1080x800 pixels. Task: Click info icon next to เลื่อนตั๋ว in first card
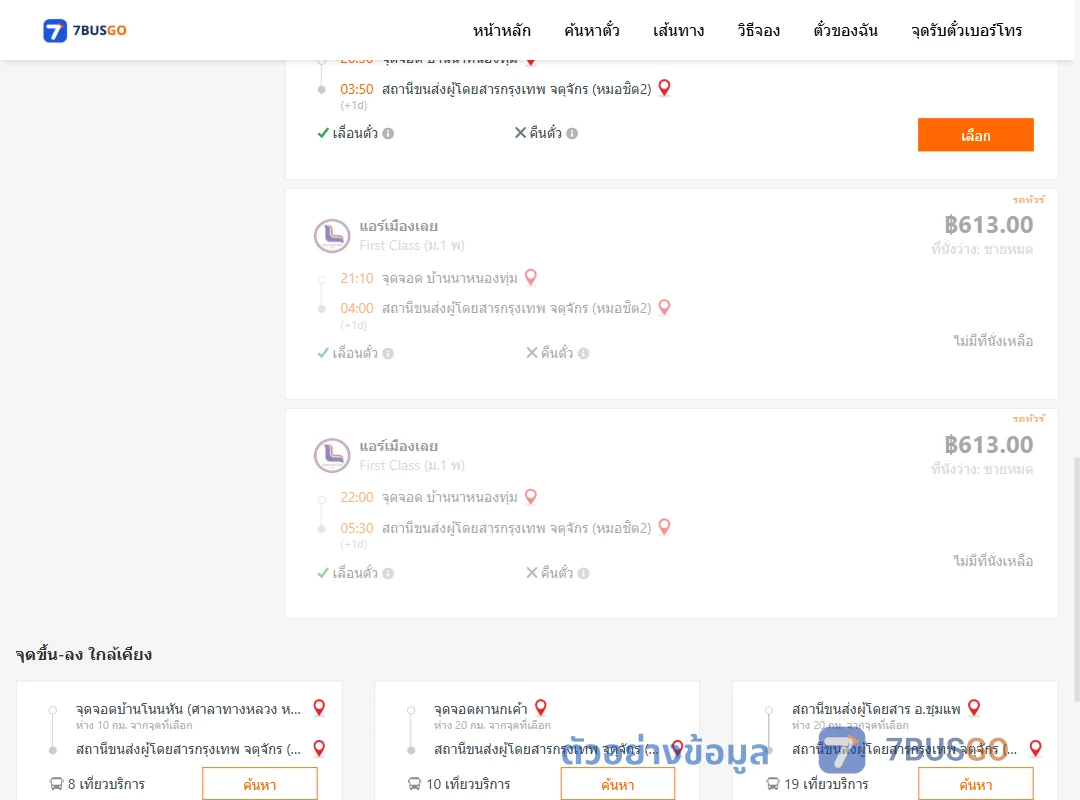[x=388, y=133]
